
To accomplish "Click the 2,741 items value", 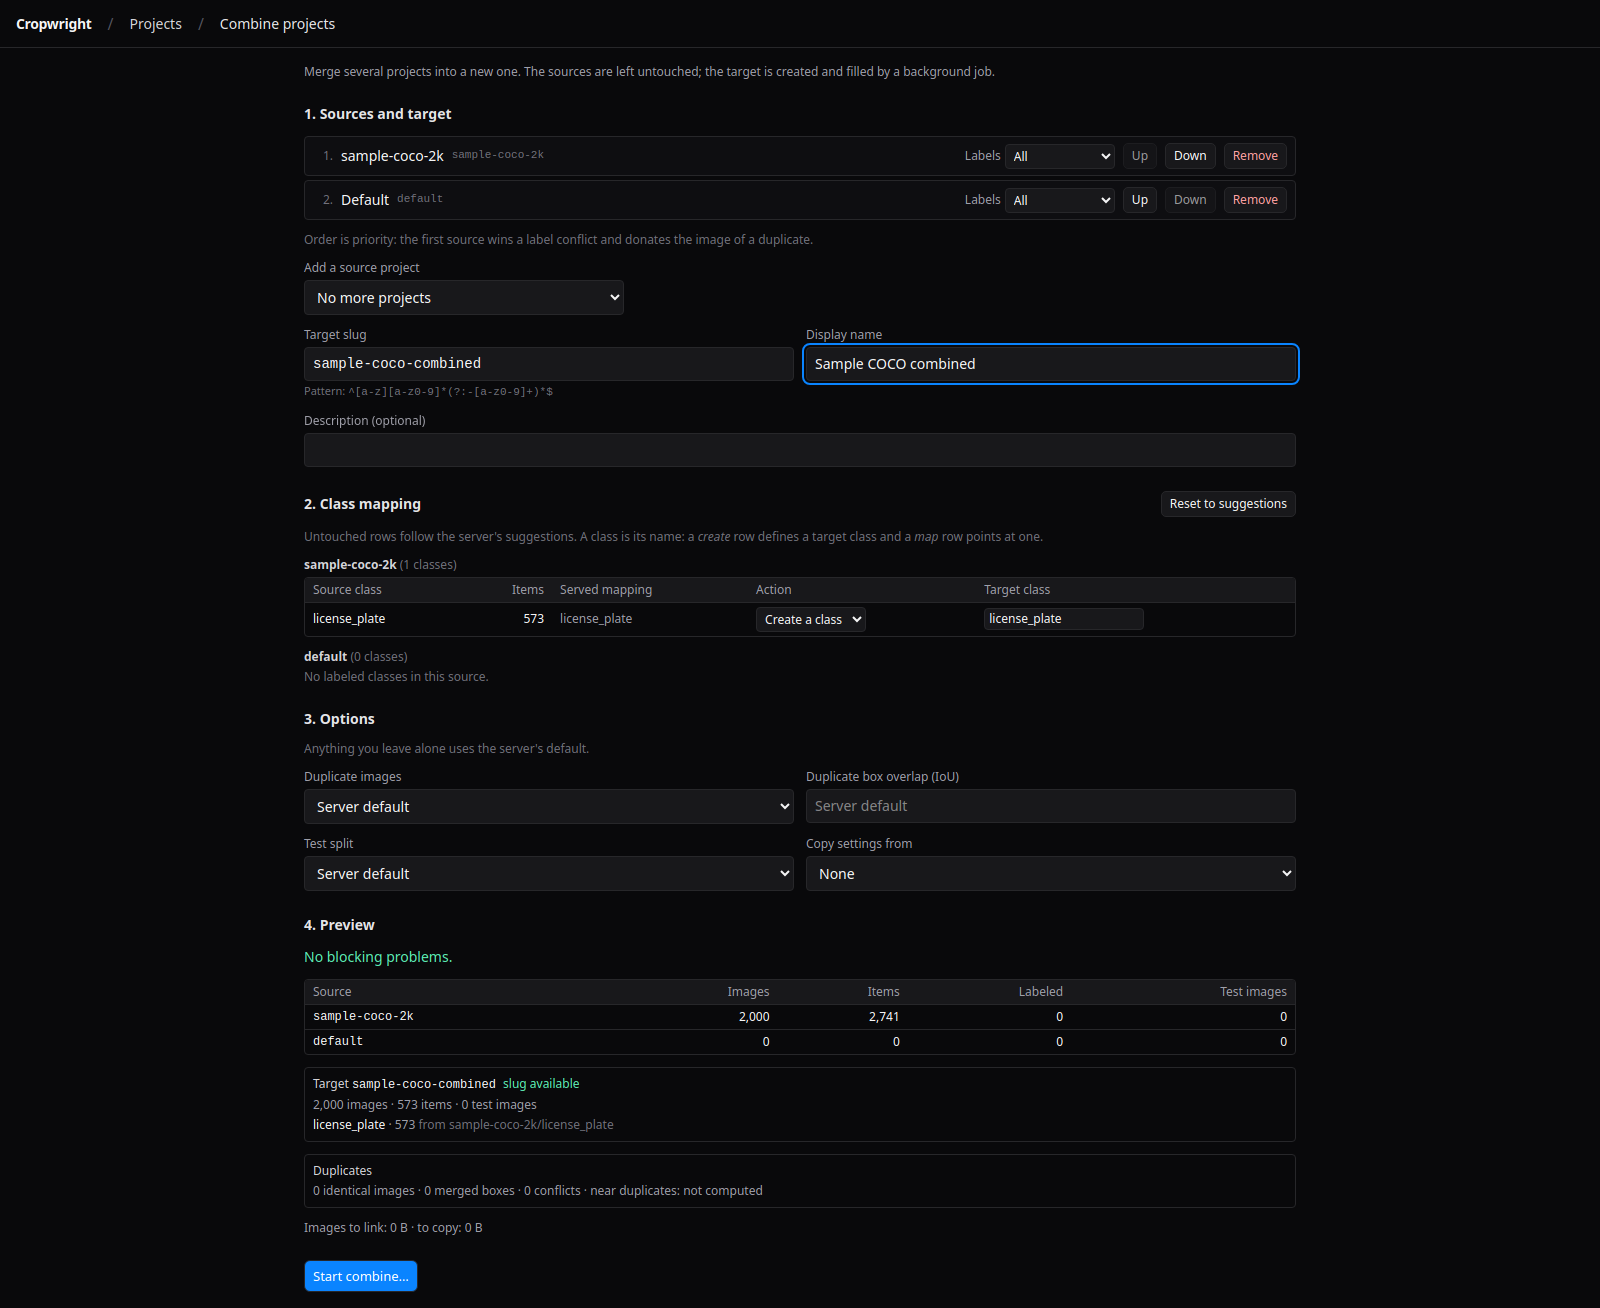I will 884,1017.
